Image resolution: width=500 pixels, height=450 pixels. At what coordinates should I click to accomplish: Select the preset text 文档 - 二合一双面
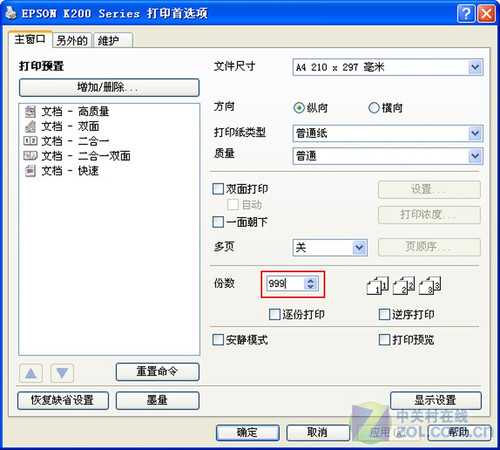(86, 156)
